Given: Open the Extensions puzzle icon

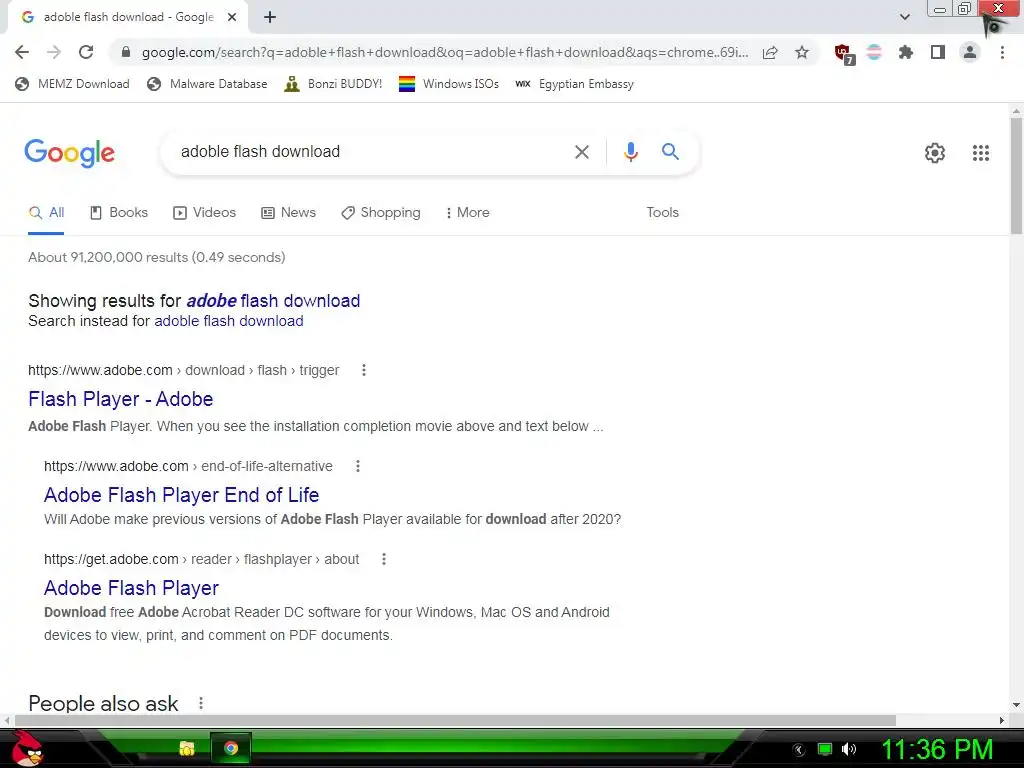Looking at the screenshot, I should [x=905, y=52].
